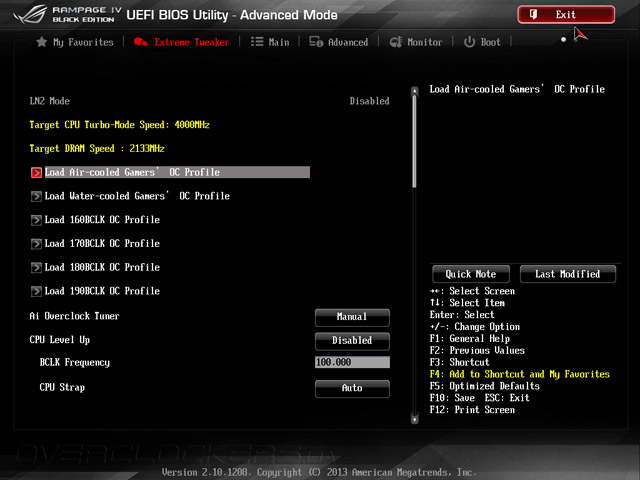This screenshot has width=640, height=480.
Task: Select Load 180BCLK OC Profile text
Action: coord(102,267)
